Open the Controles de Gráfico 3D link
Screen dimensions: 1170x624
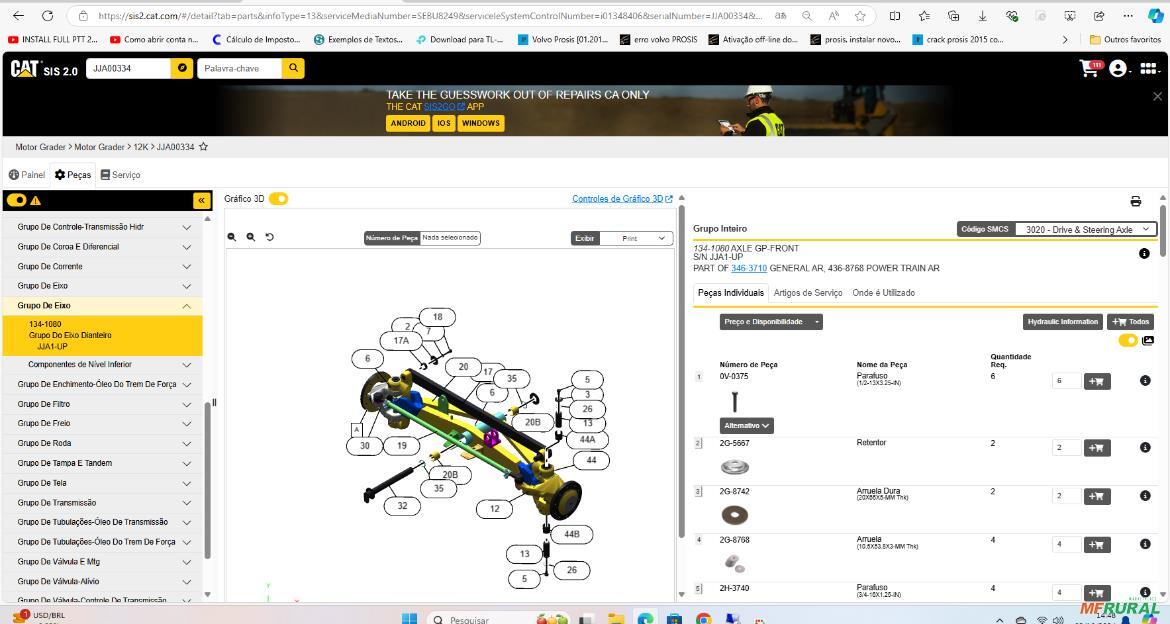point(622,199)
